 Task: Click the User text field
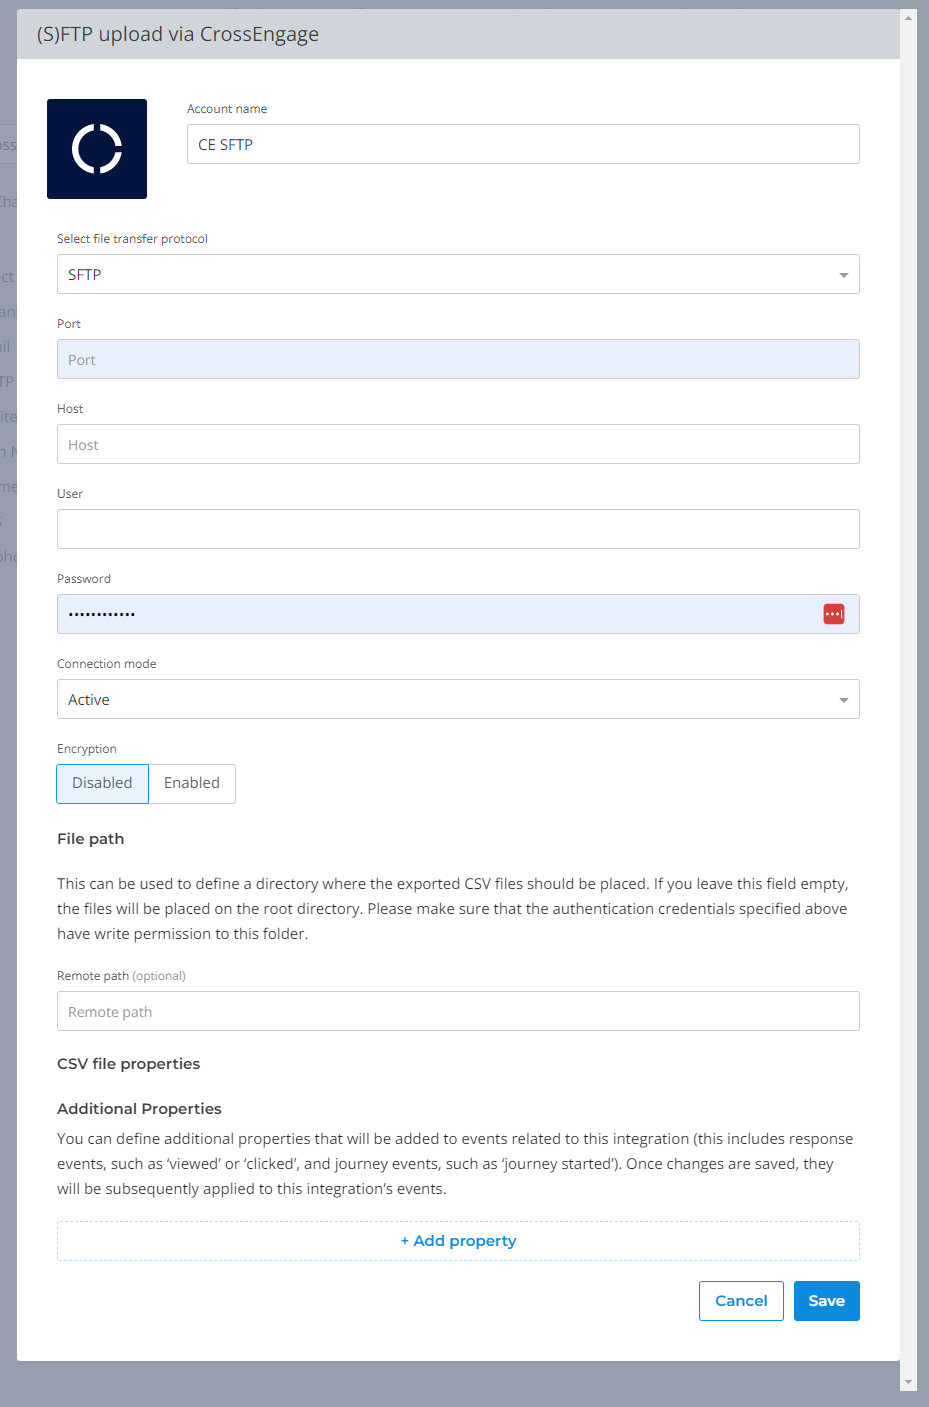tap(457, 529)
